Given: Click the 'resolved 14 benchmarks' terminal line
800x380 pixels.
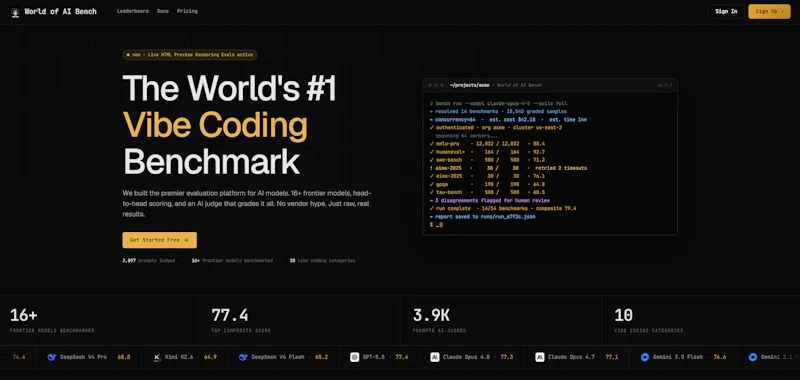Looking at the screenshot, I should (498, 111).
